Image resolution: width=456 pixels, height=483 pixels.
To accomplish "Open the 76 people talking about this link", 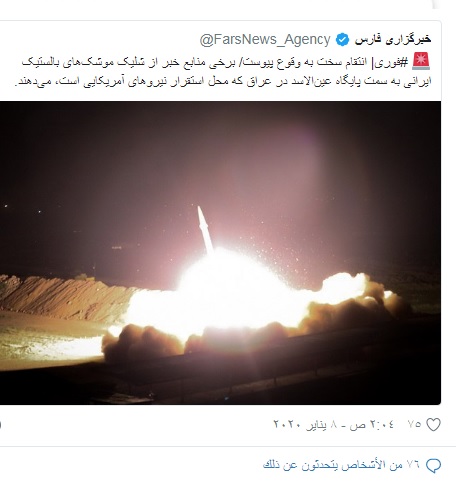I will click(341, 465).
